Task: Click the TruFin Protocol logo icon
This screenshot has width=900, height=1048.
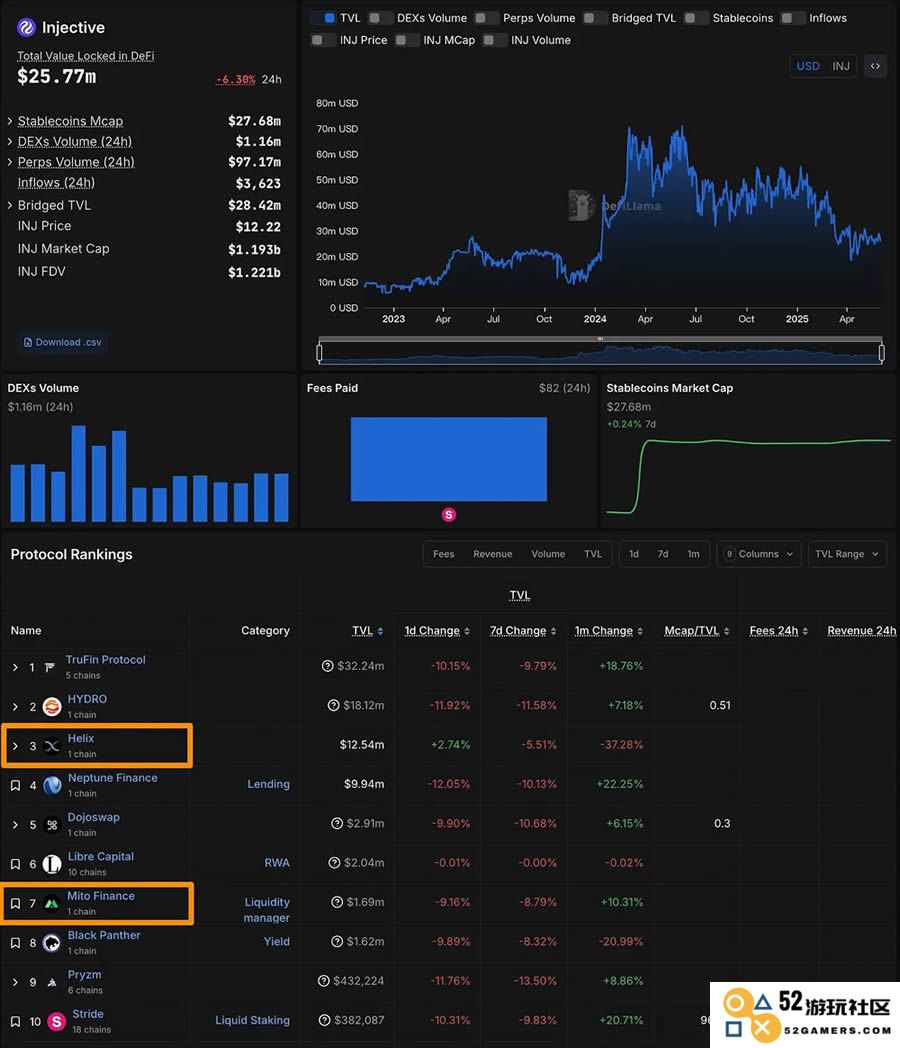Action: tap(49, 667)
